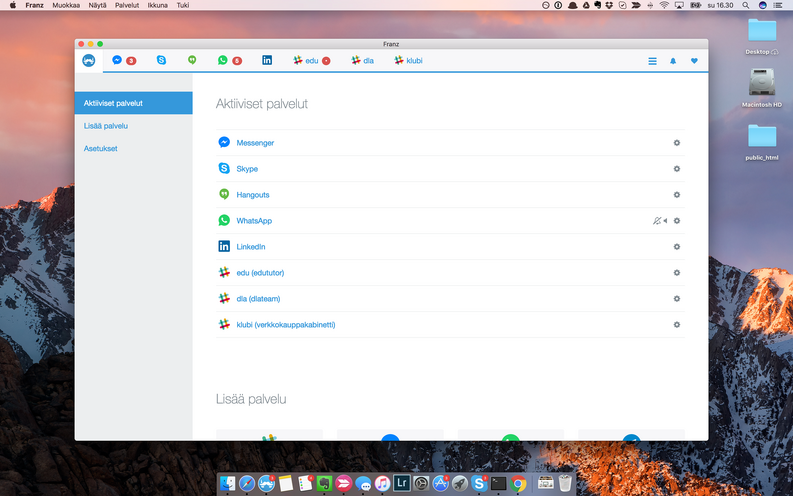This screenshot has height=496, width=793.
Task: Switch to the Messenger service tab
Action: pyautogui.click(x=124, y=61)
